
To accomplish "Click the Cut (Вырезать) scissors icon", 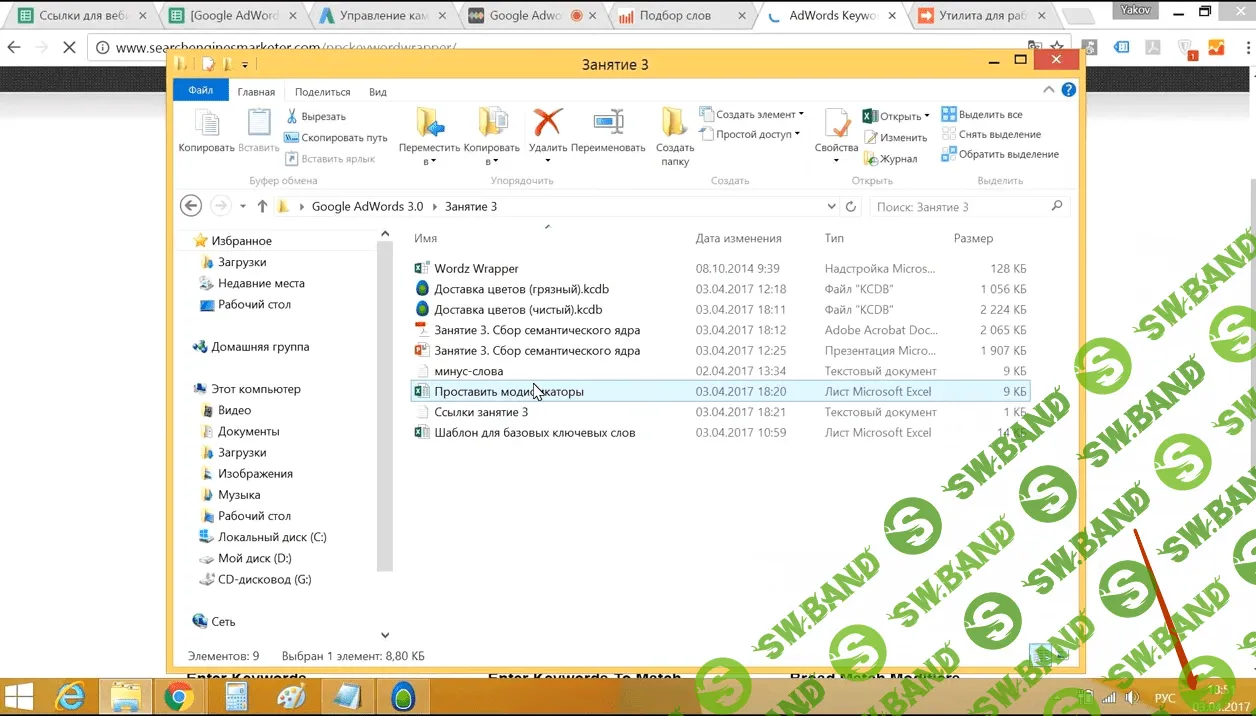I will pyautogui.click(x=292, y=117).
